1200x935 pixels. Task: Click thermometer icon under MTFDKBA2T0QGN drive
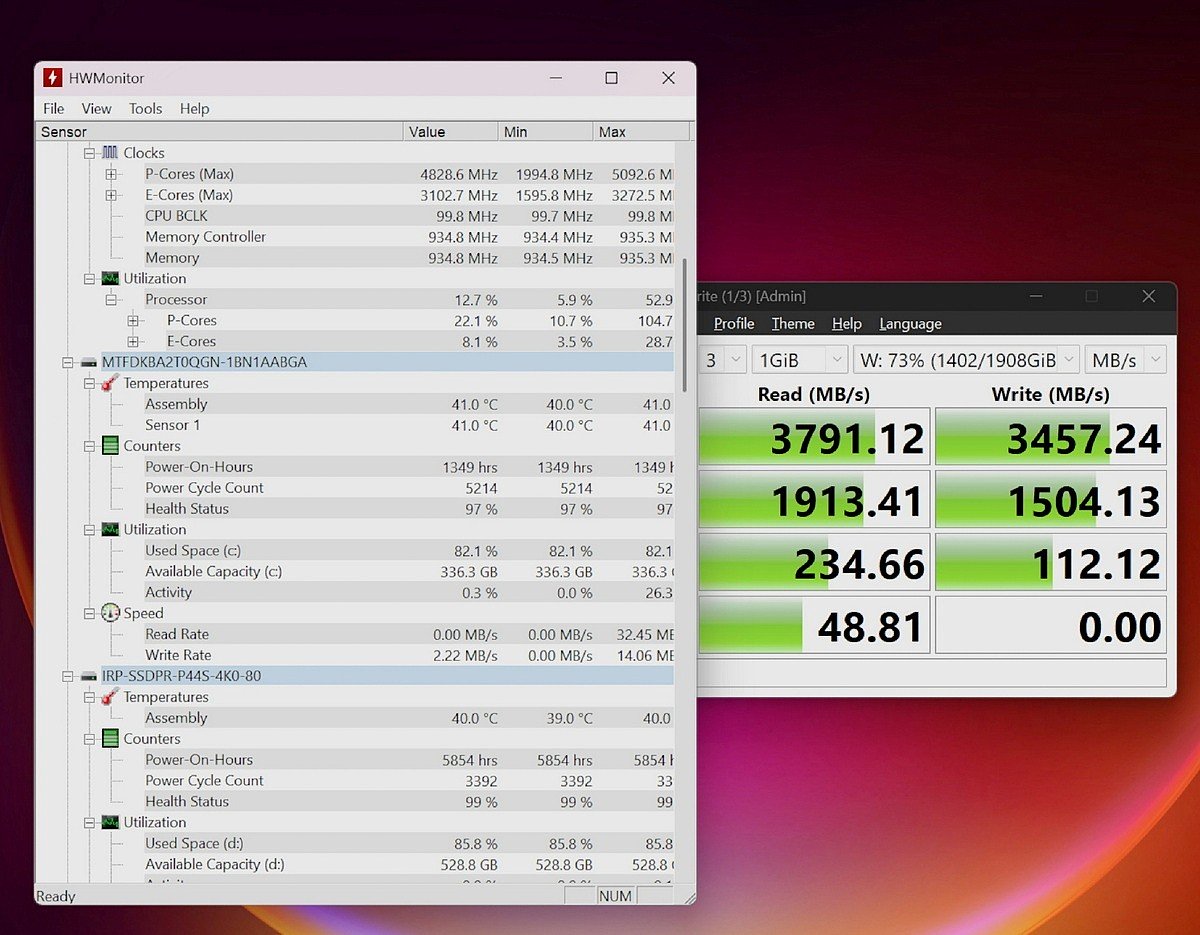coord(110,383)
